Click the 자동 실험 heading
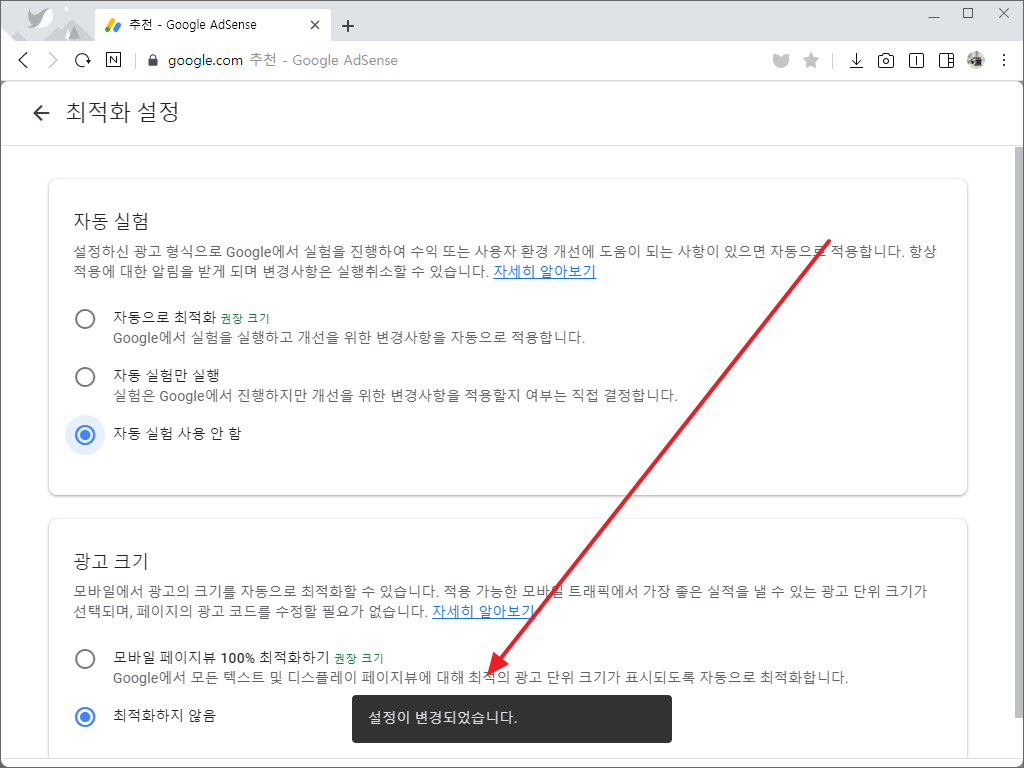Image resolution: width=1024 pixels, height=768 pixels. [x=111, y=221]
